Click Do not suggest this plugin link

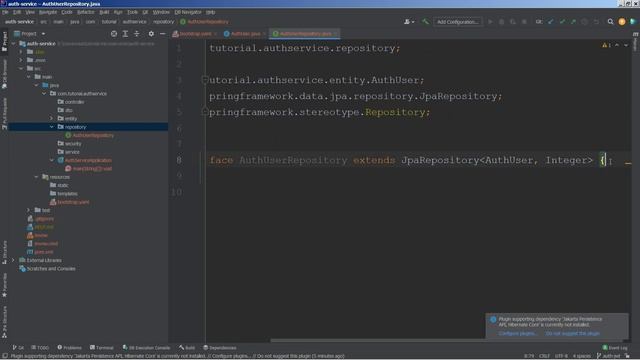point(572,333)
